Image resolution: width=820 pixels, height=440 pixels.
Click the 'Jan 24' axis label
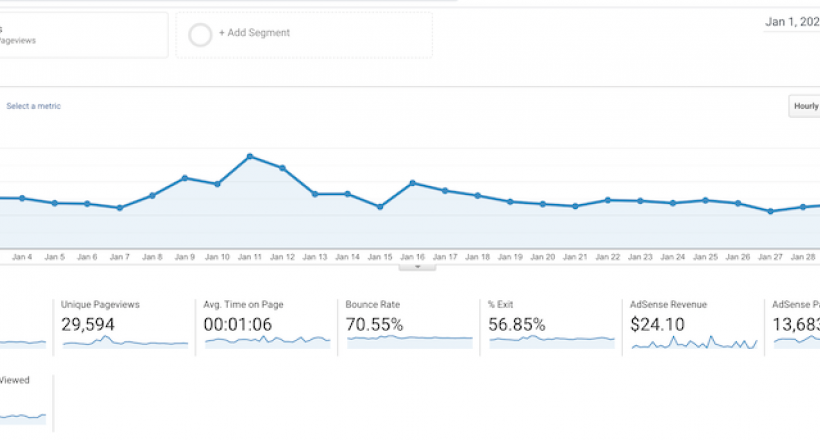(x=673, y=257)
